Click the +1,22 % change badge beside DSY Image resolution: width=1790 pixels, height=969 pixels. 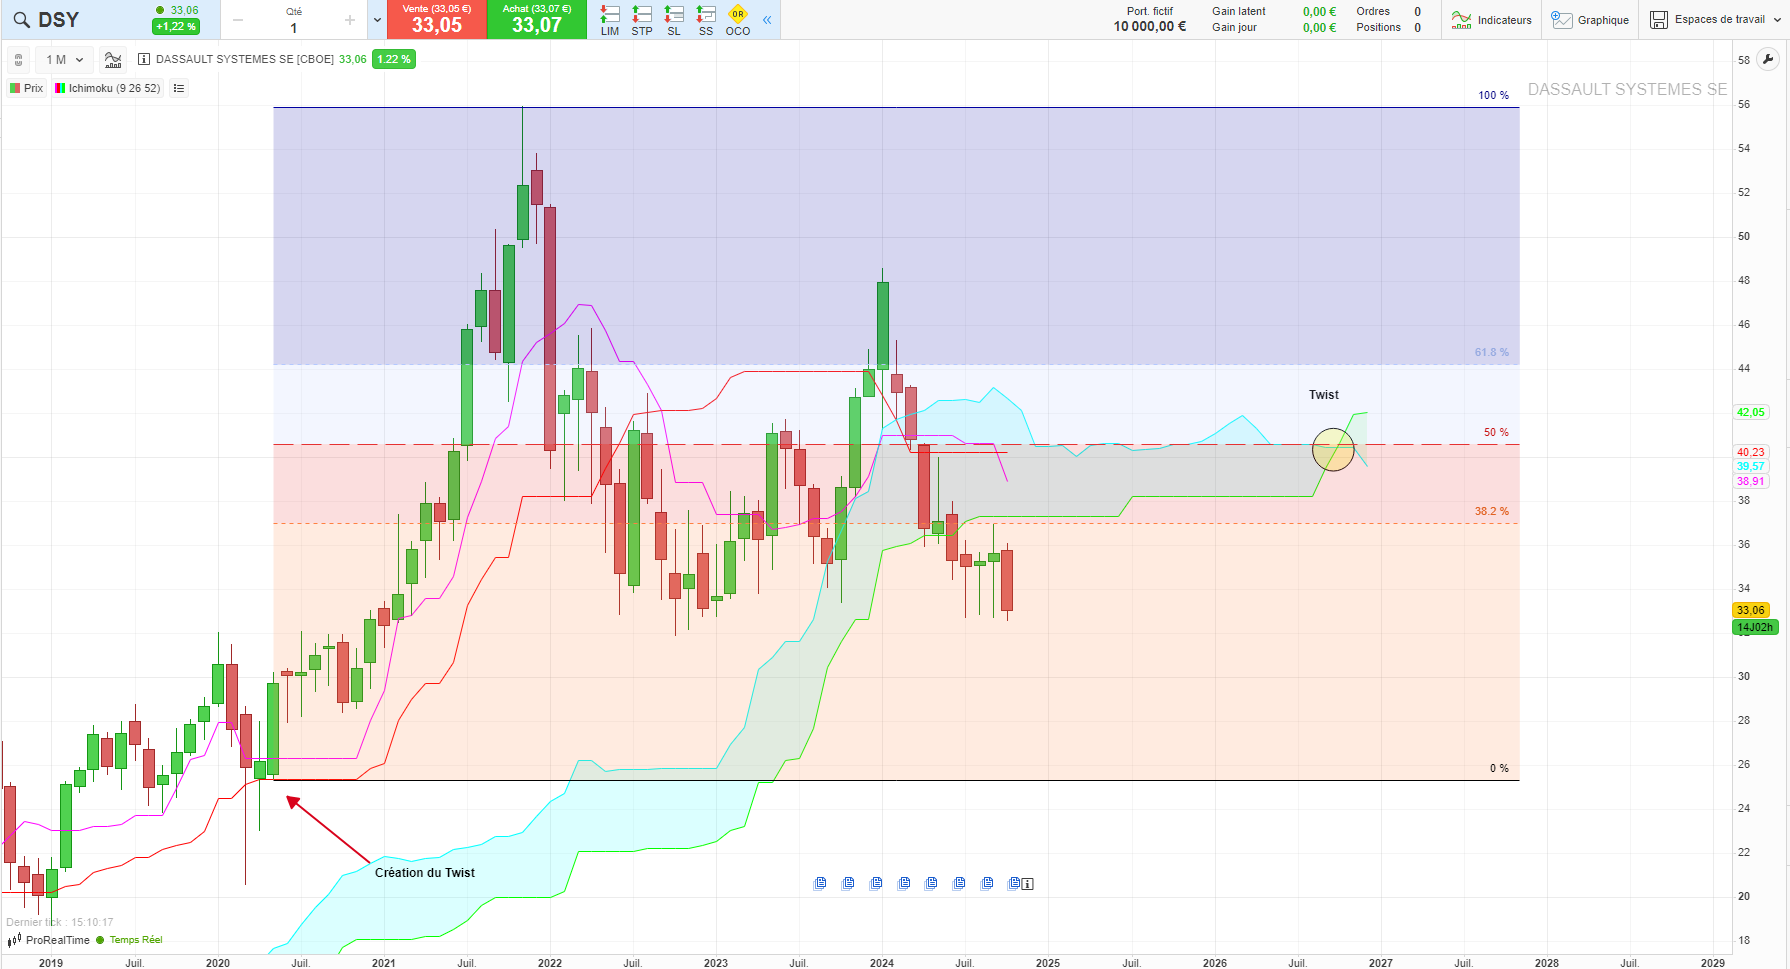click(176, 27)
